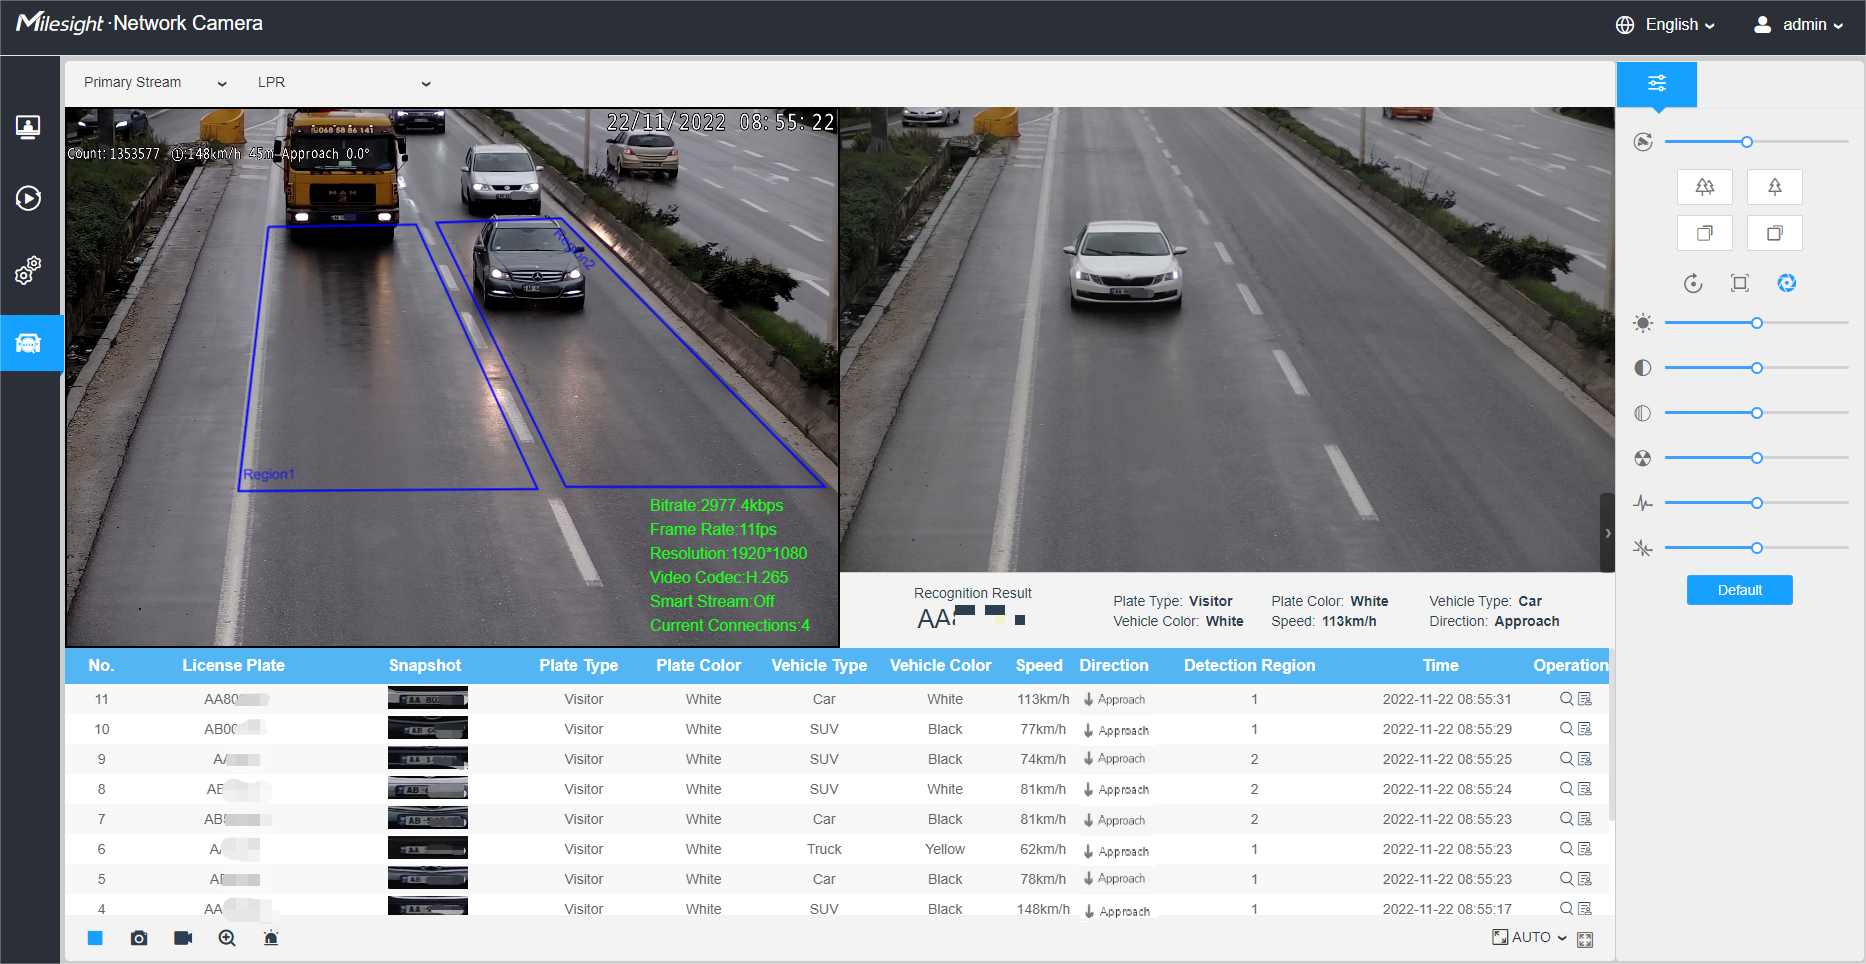Image resolution: width=1866 pixels, height=964 pixels.
Task: Click the auto focus frame icon
Action: pos(1740,283)
